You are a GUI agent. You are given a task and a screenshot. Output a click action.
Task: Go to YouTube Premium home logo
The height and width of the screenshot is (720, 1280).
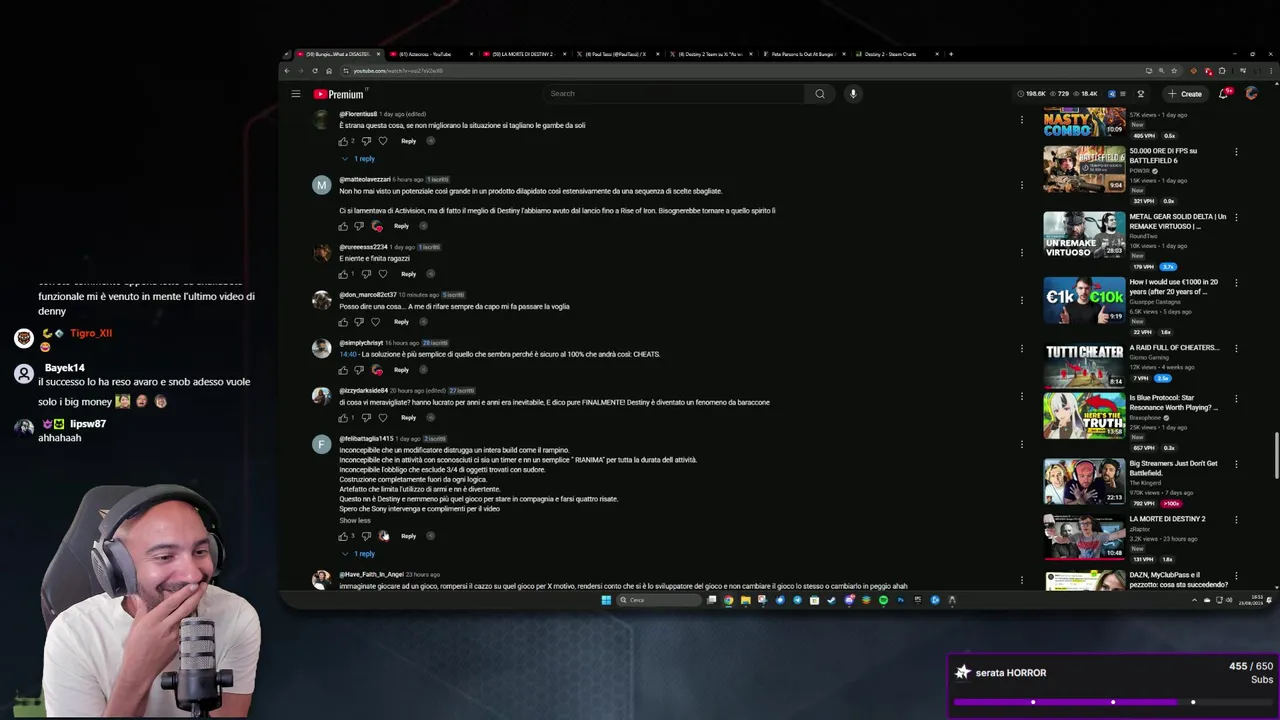point(340,94)
